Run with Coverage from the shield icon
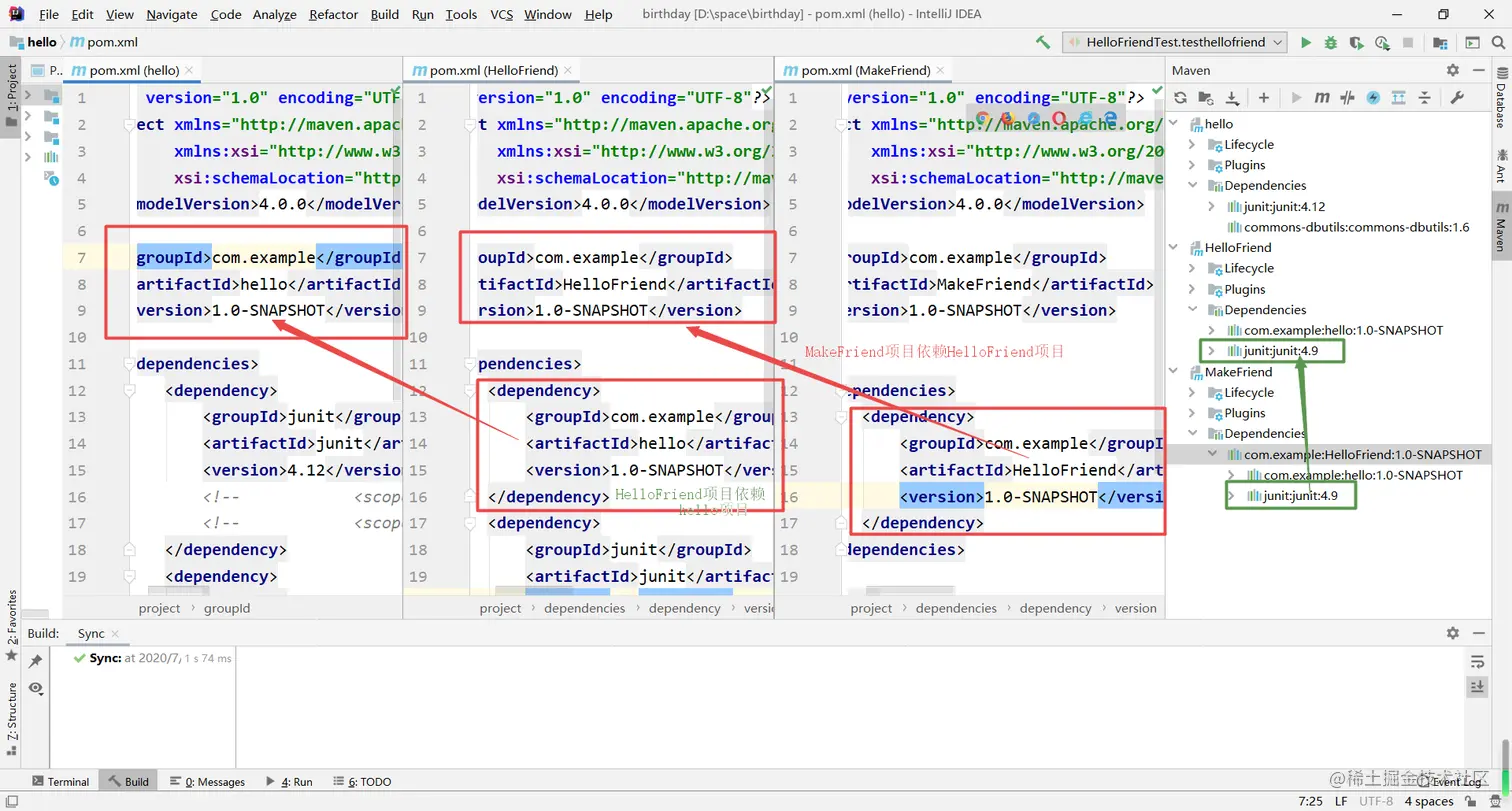 click(1357, 43)
